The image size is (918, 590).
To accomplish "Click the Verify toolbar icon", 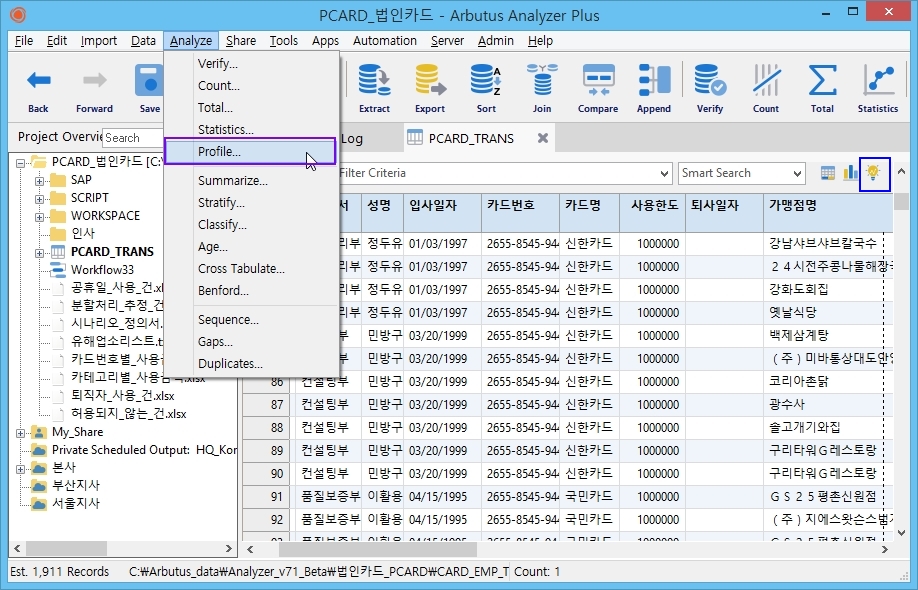I will pyautogui.click(x=710, y=80).
